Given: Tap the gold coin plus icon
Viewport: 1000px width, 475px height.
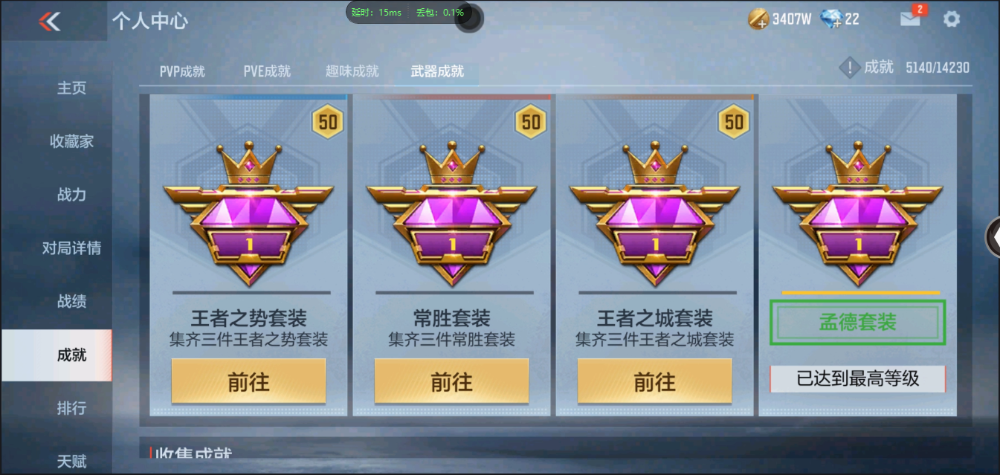Looking at the screenshot, I should (758, 19).
